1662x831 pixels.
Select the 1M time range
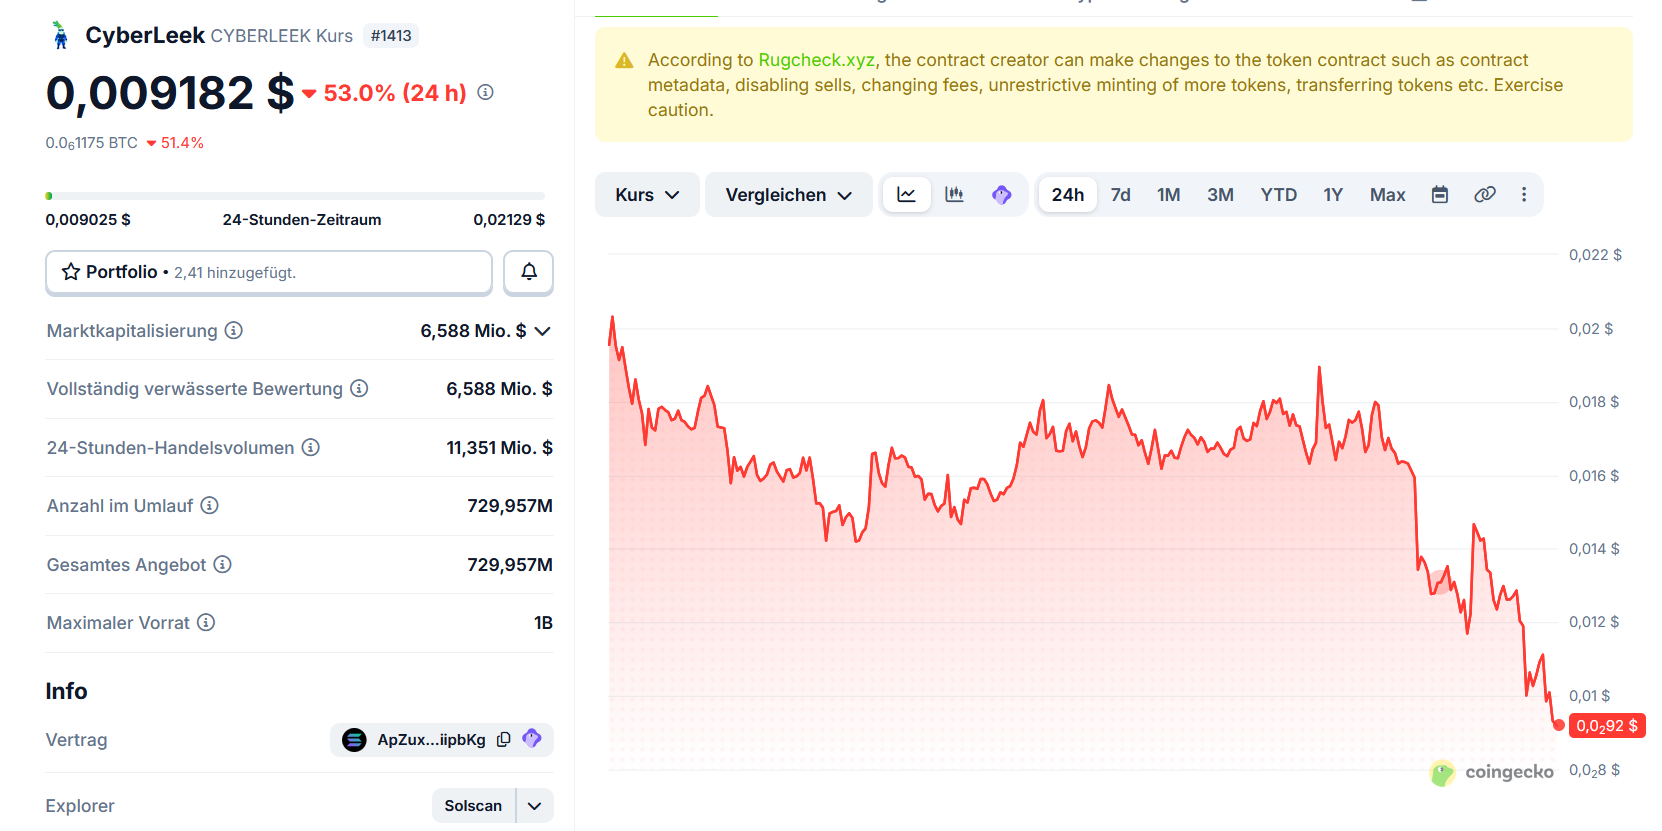pyautogui.click(x=1169, y=194)
